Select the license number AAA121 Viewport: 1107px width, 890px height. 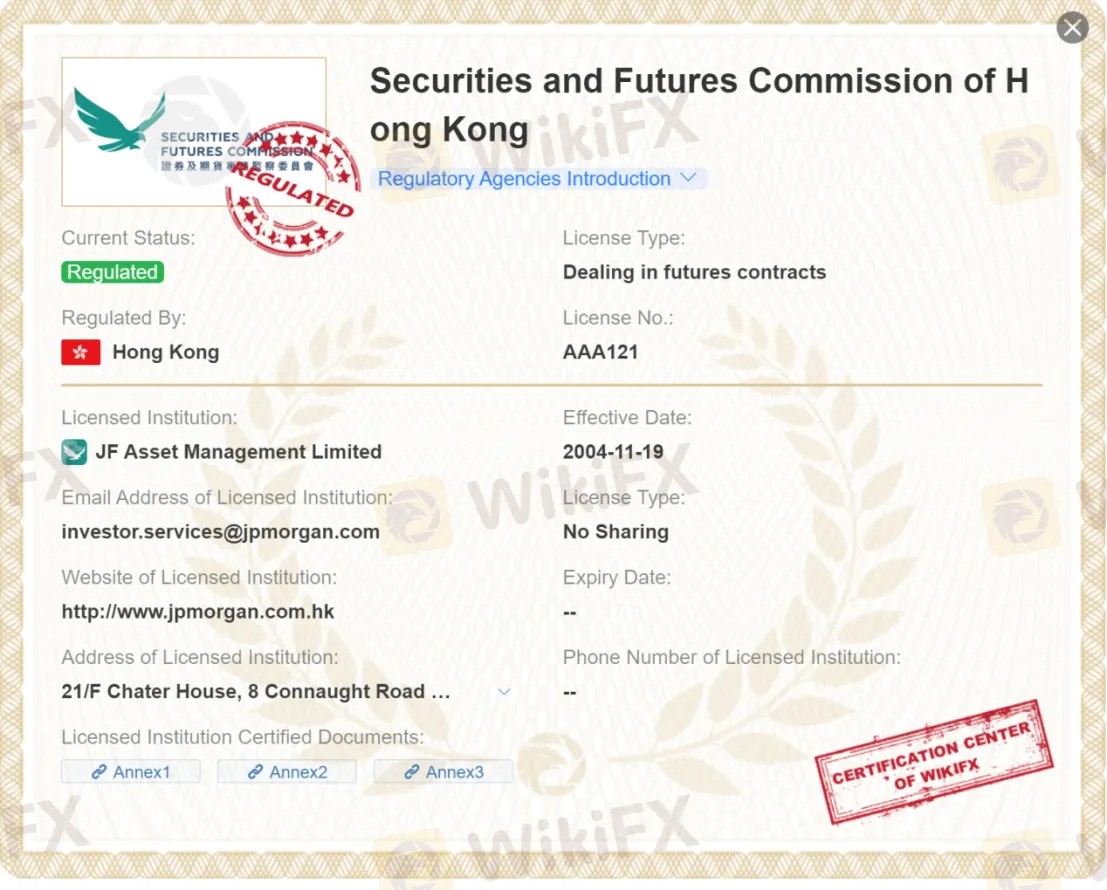[x=601, y=352]
